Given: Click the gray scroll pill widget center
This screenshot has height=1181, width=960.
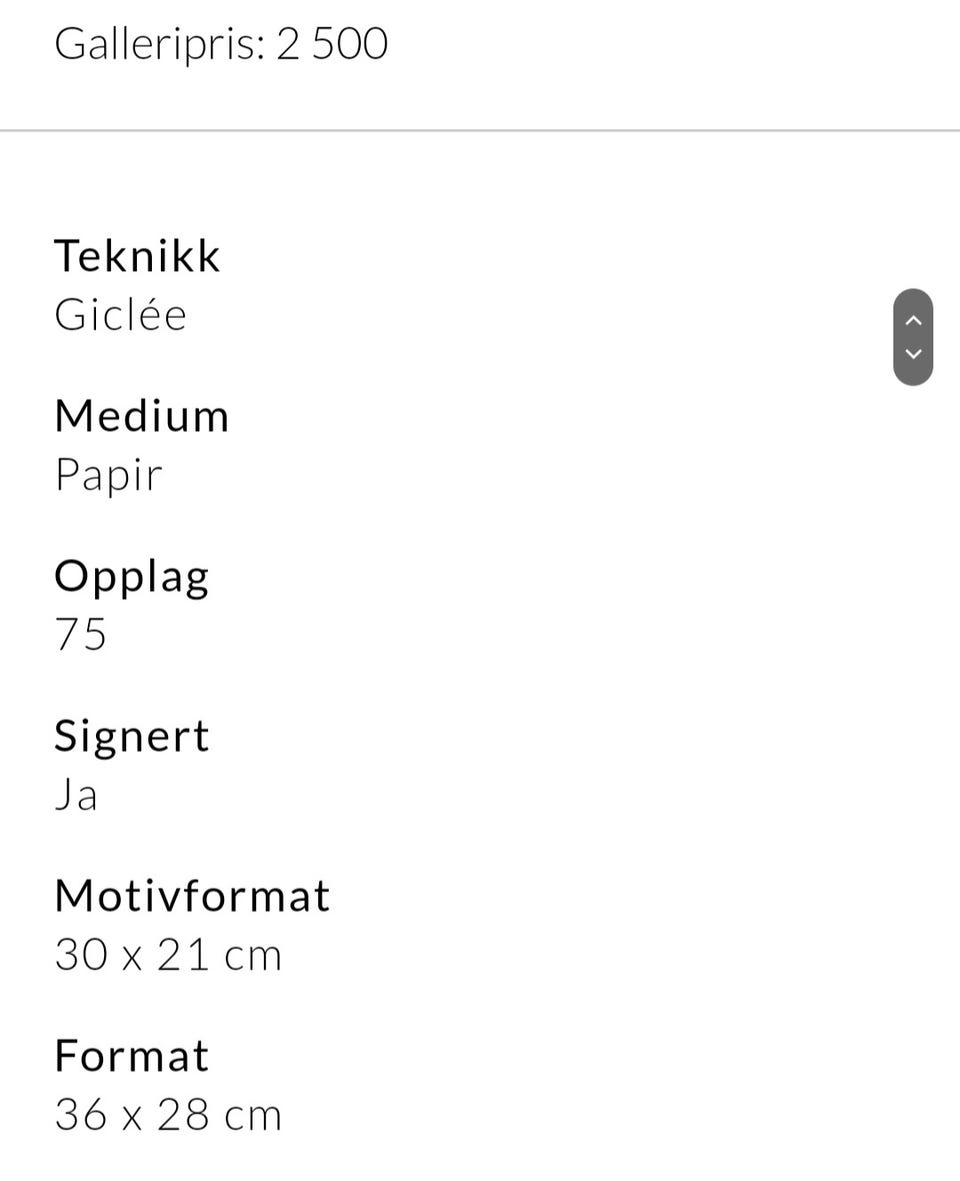Looking at the screenshot, I should point(912,337).
